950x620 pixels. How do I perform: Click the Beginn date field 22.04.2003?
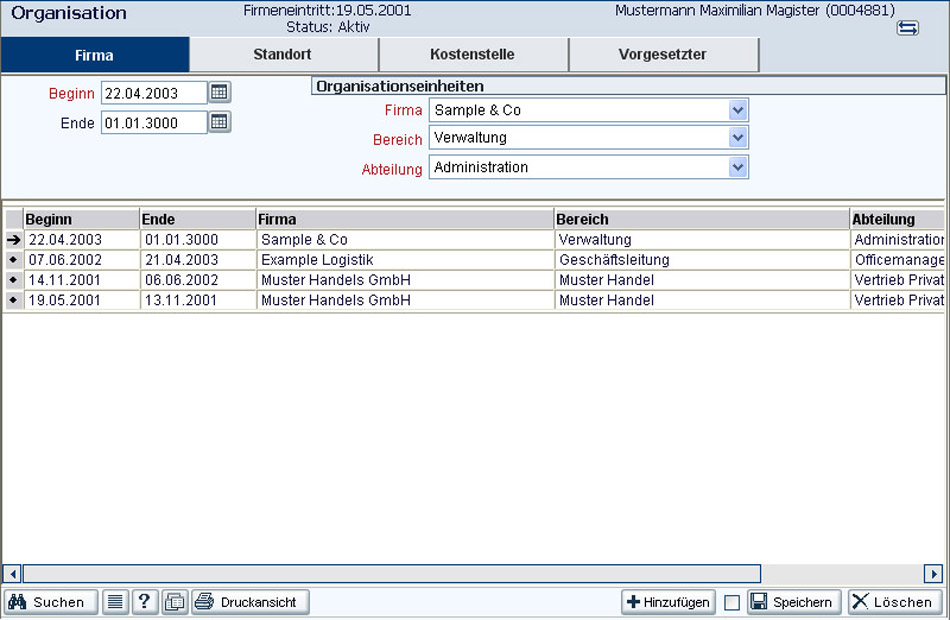[x=154, y=93]
